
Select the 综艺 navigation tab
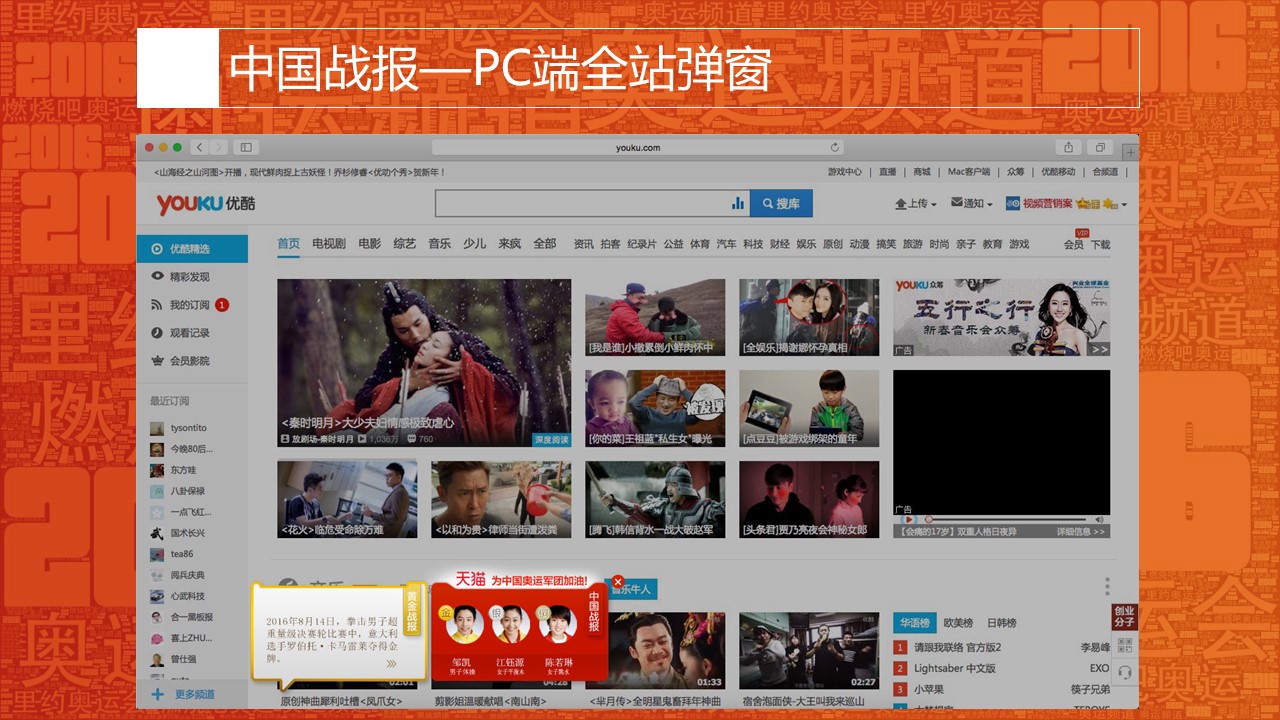(404, 243)
